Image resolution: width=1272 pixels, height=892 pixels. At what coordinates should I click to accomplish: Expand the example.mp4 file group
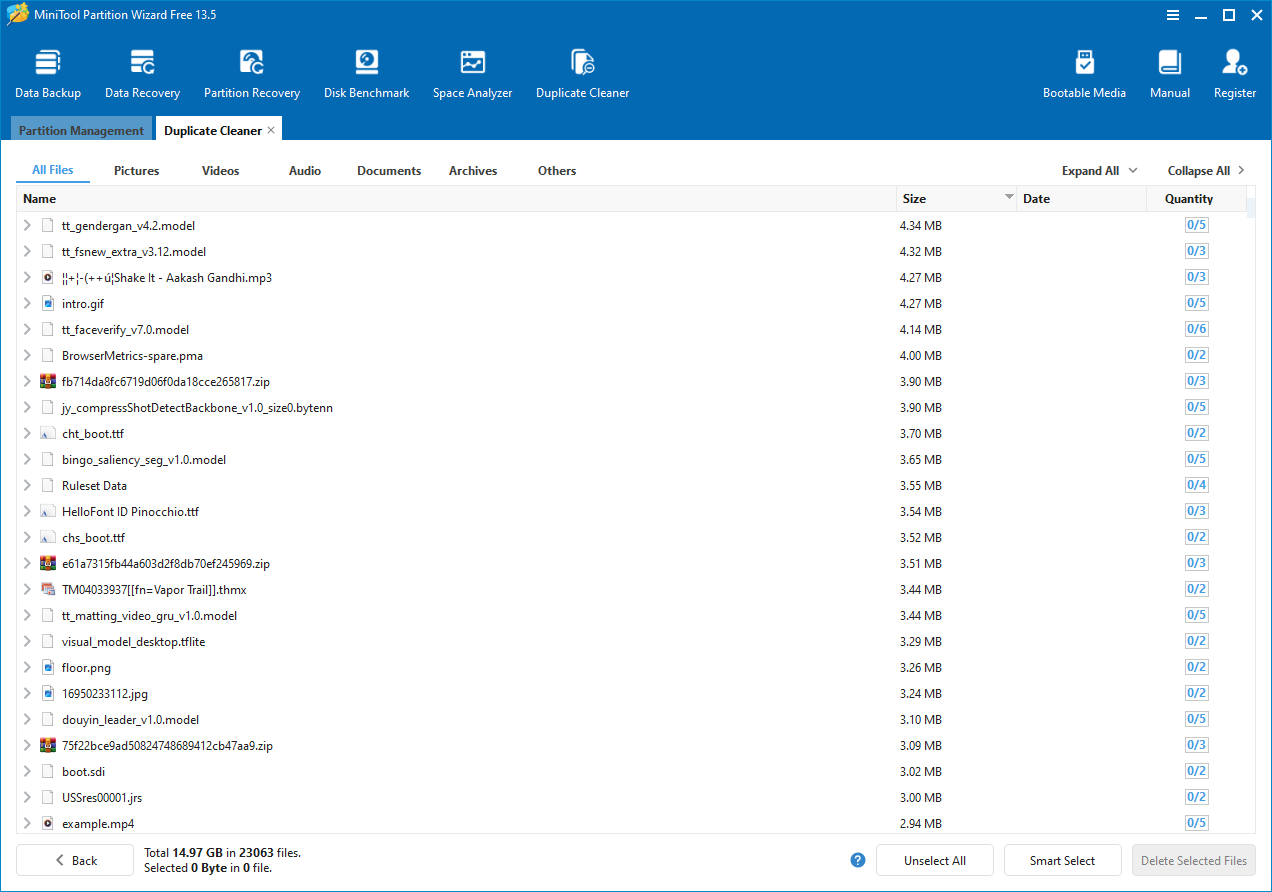(x=27, y=824)
